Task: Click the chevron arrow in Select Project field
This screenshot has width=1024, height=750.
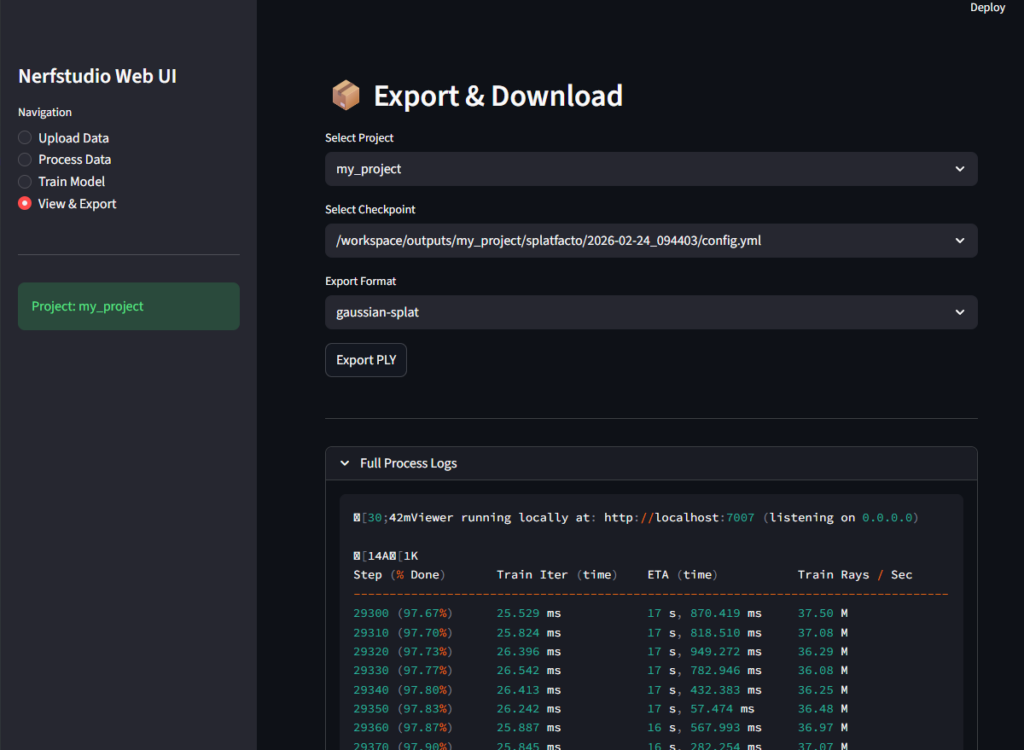Action: click(x=960, y=169)
